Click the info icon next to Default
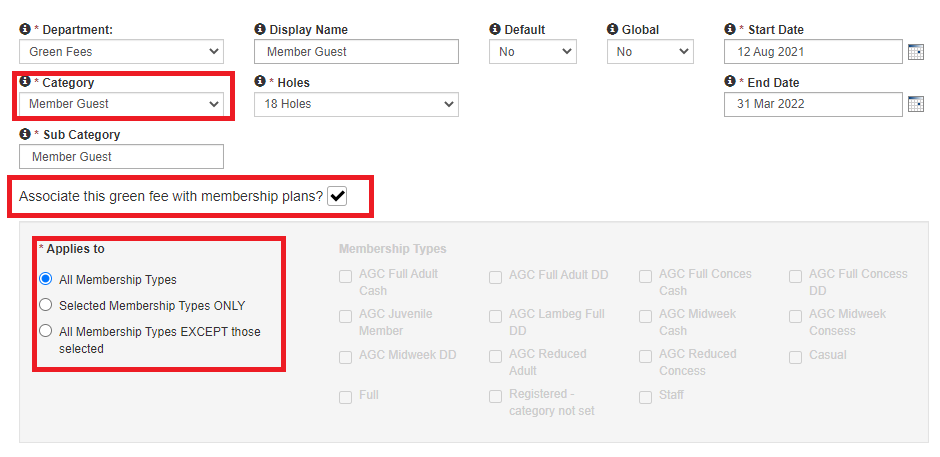The width and height of the screenshot is (940, 457). (495, 29)
